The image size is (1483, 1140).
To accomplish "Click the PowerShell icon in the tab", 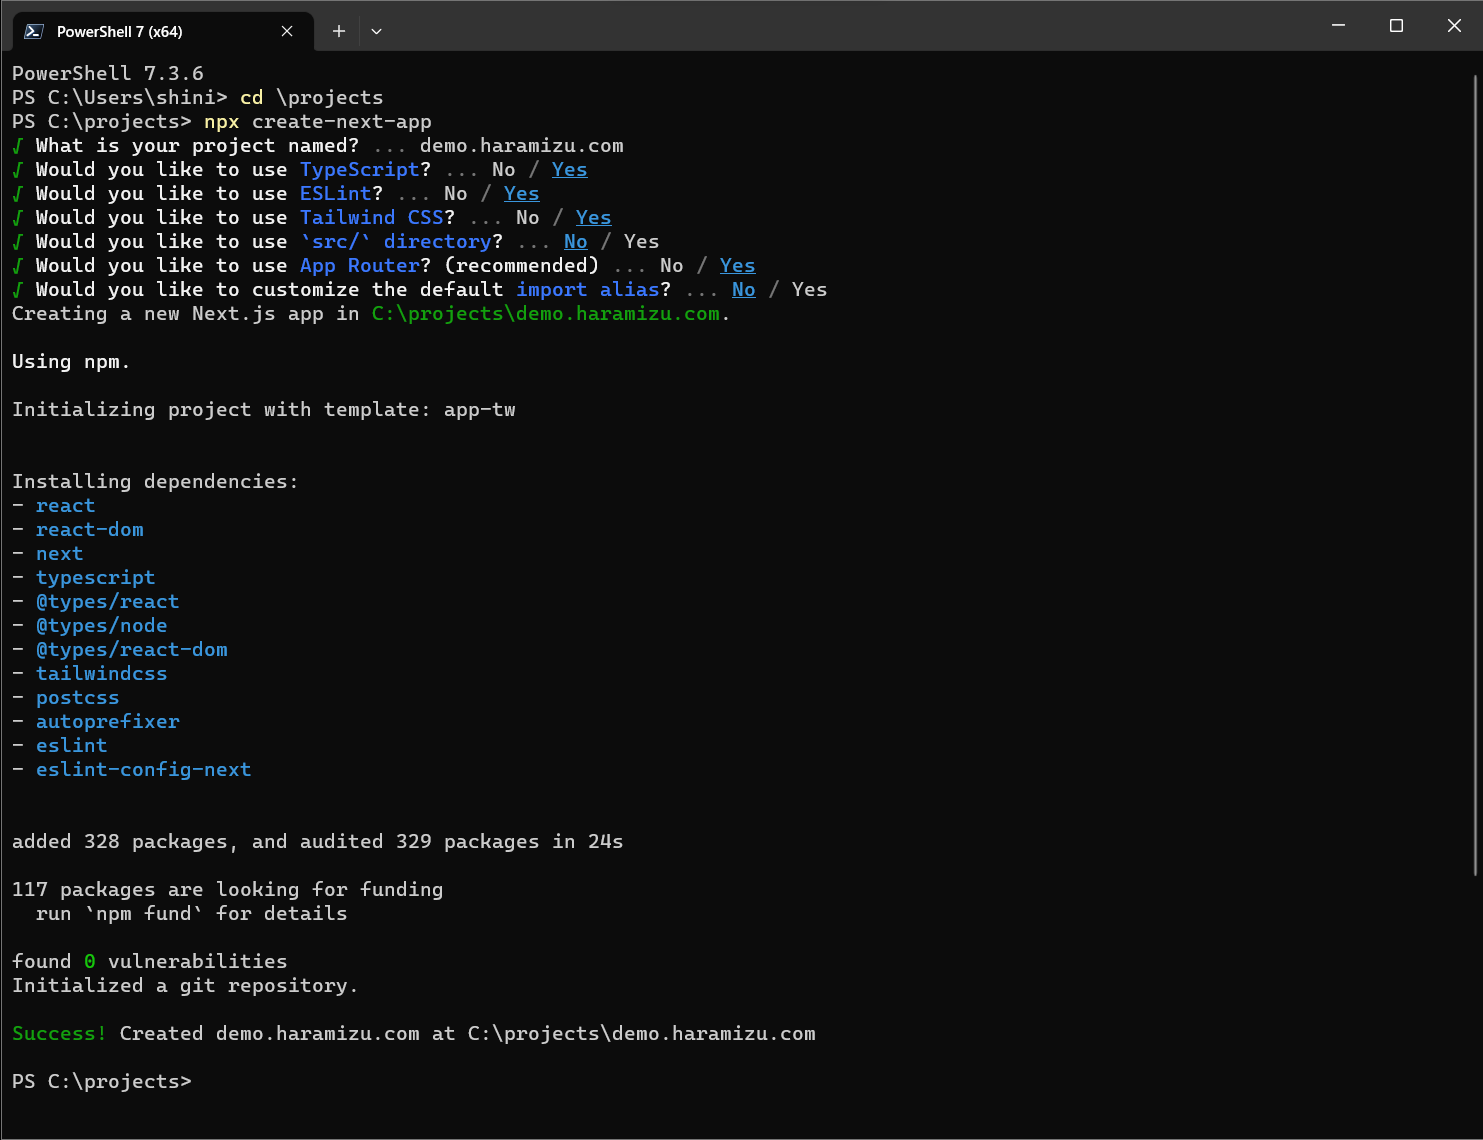I will pyautogui.click(x=34, y=31).
